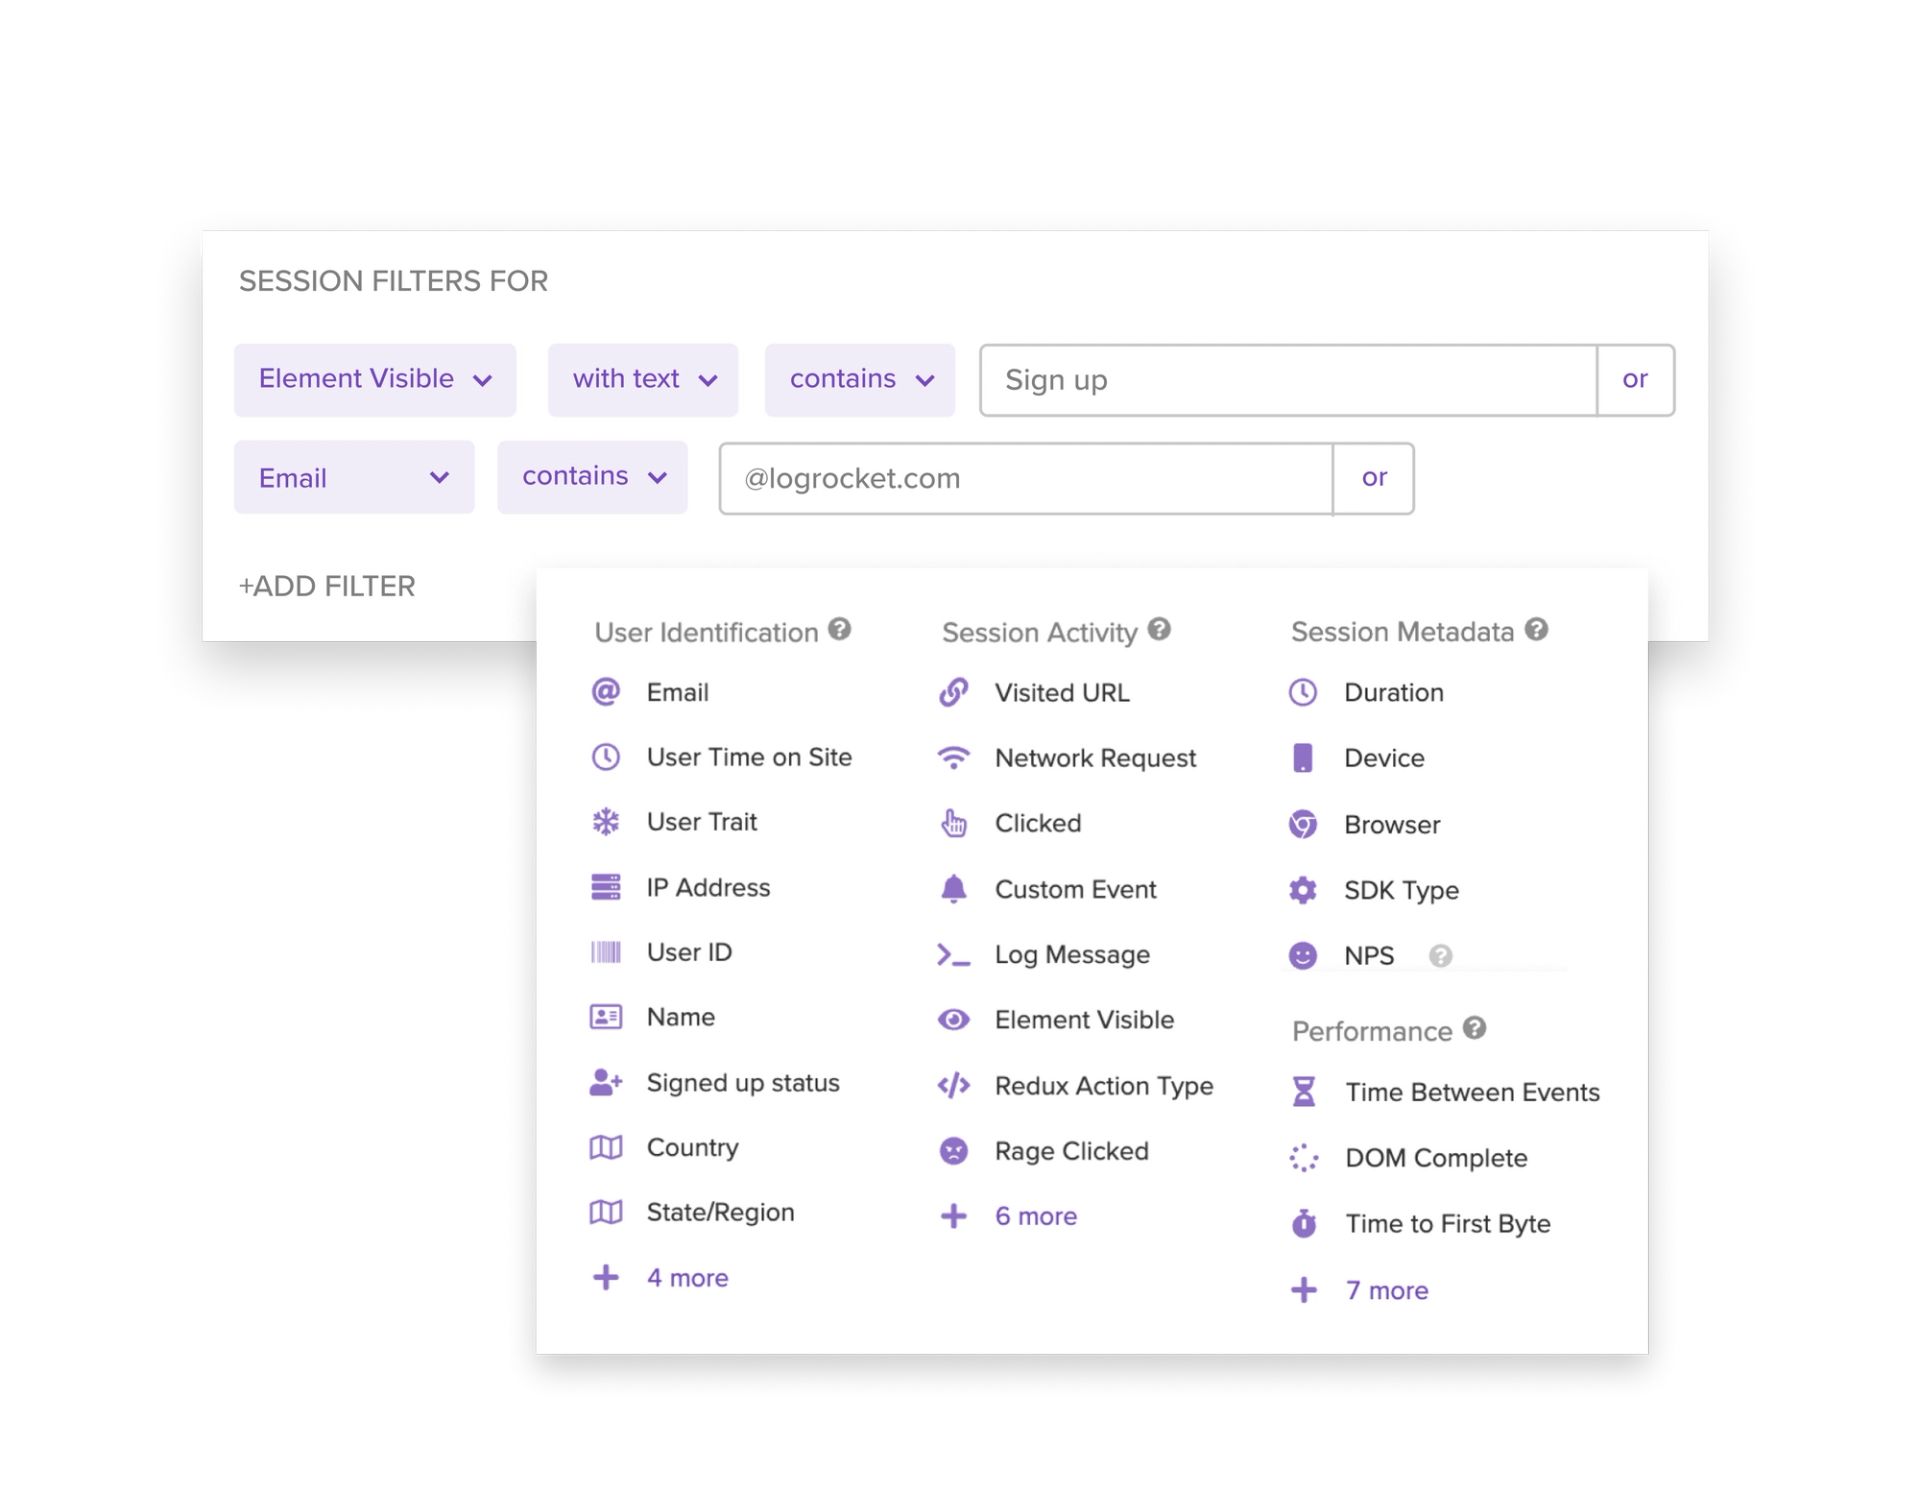
Task: Select the Visited URL filter option
Action: click(x=1061, y=693)
